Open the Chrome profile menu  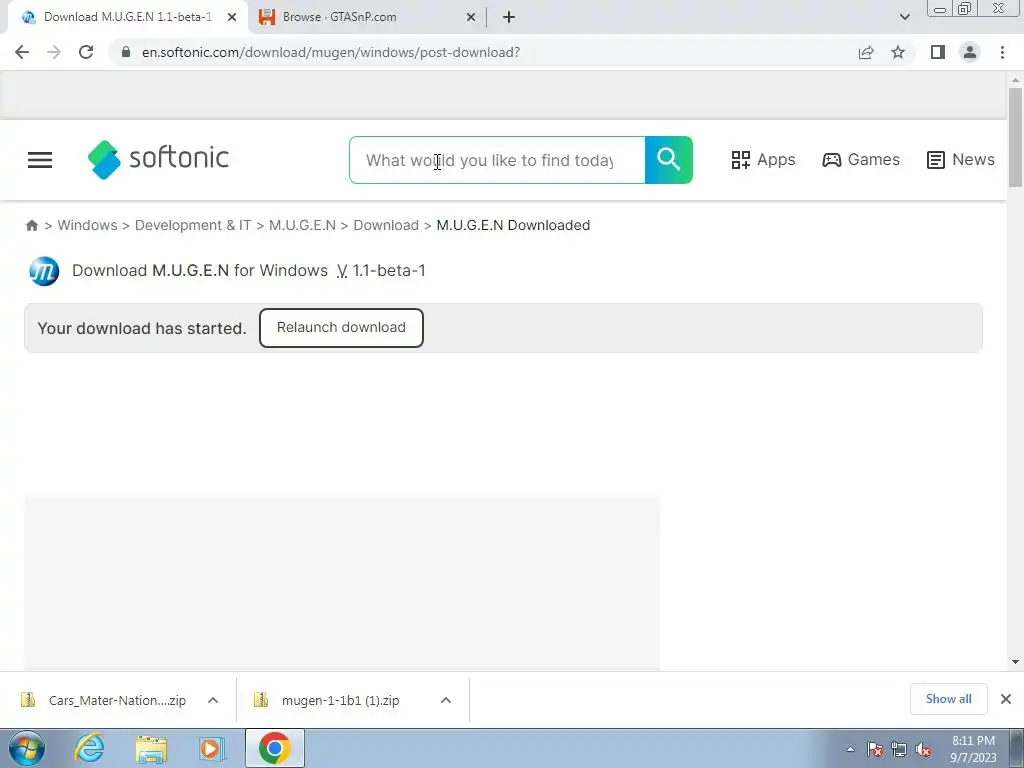pos(970,52)
